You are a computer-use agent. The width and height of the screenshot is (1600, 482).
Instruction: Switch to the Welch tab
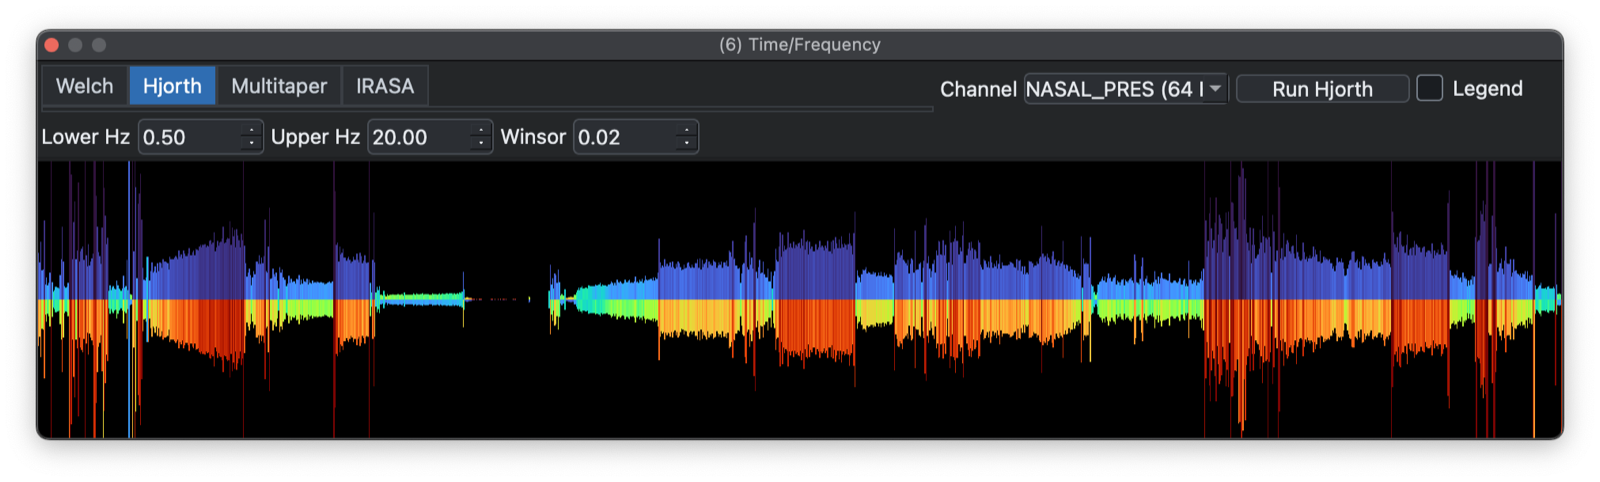(x=85, y=86)
